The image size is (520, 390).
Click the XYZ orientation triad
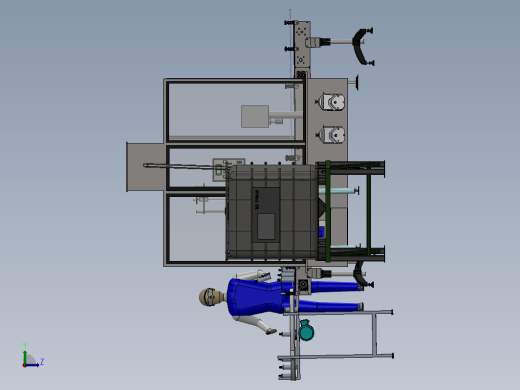click(33, 357)
